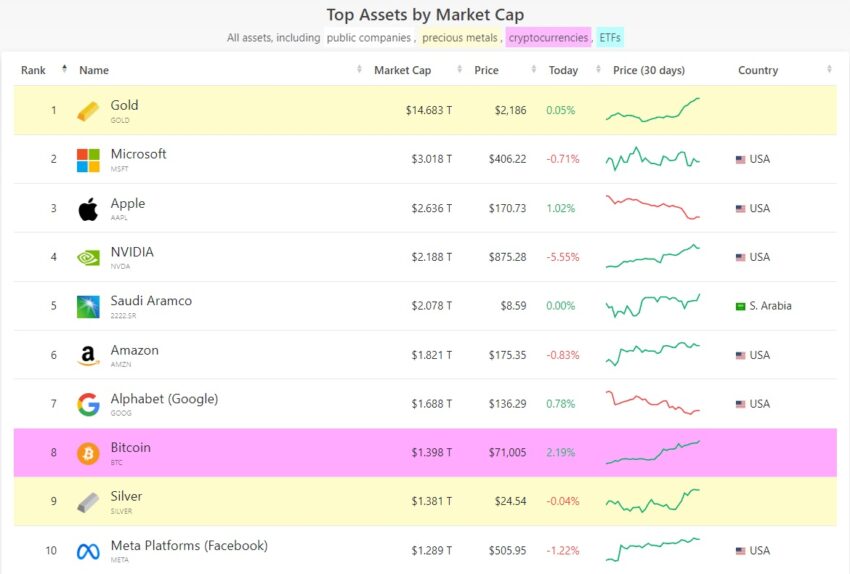Toggle the precious metals filter tag

point(460,37)
